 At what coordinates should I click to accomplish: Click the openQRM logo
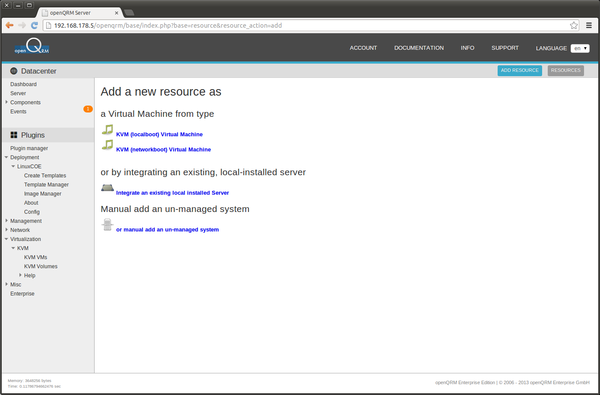click(32, 46)
